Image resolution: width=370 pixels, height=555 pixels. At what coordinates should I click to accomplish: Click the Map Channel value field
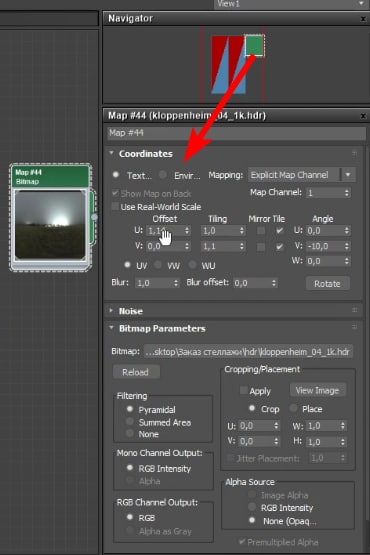click(x=325, y=193)
